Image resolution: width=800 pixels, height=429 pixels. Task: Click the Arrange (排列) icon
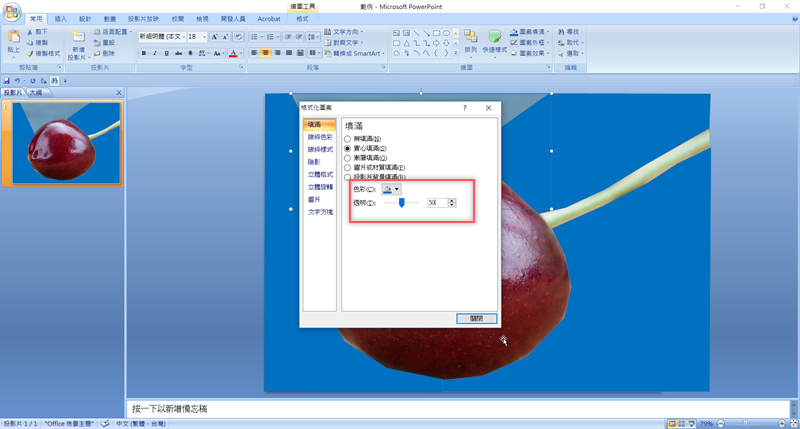coord(470,36)
